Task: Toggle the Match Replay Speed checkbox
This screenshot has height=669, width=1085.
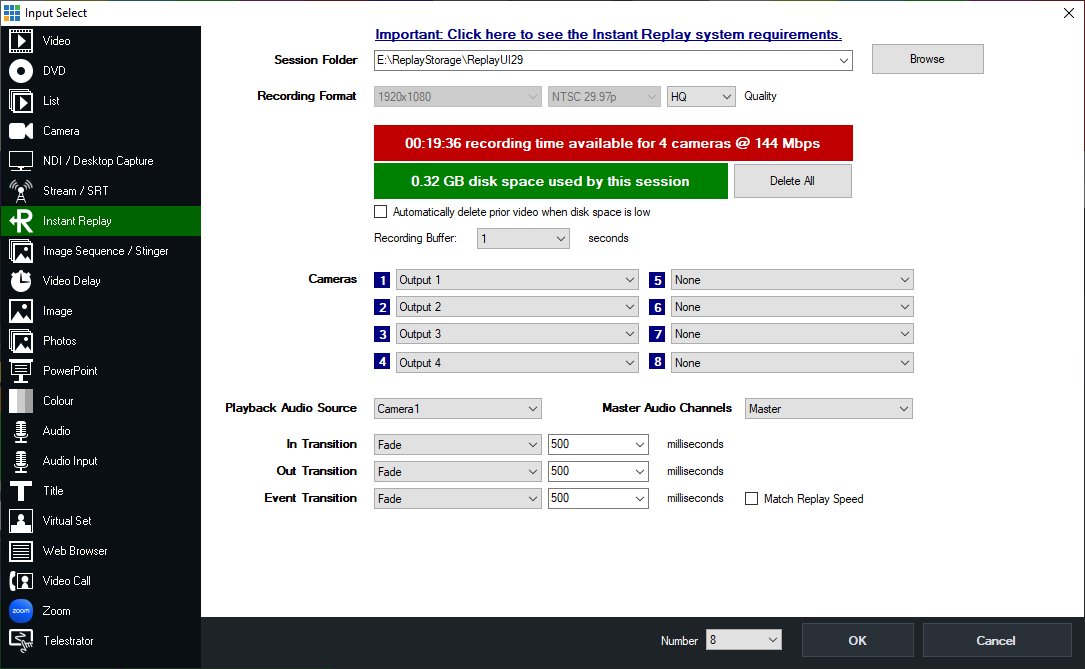Action: [x=751, y=499]
